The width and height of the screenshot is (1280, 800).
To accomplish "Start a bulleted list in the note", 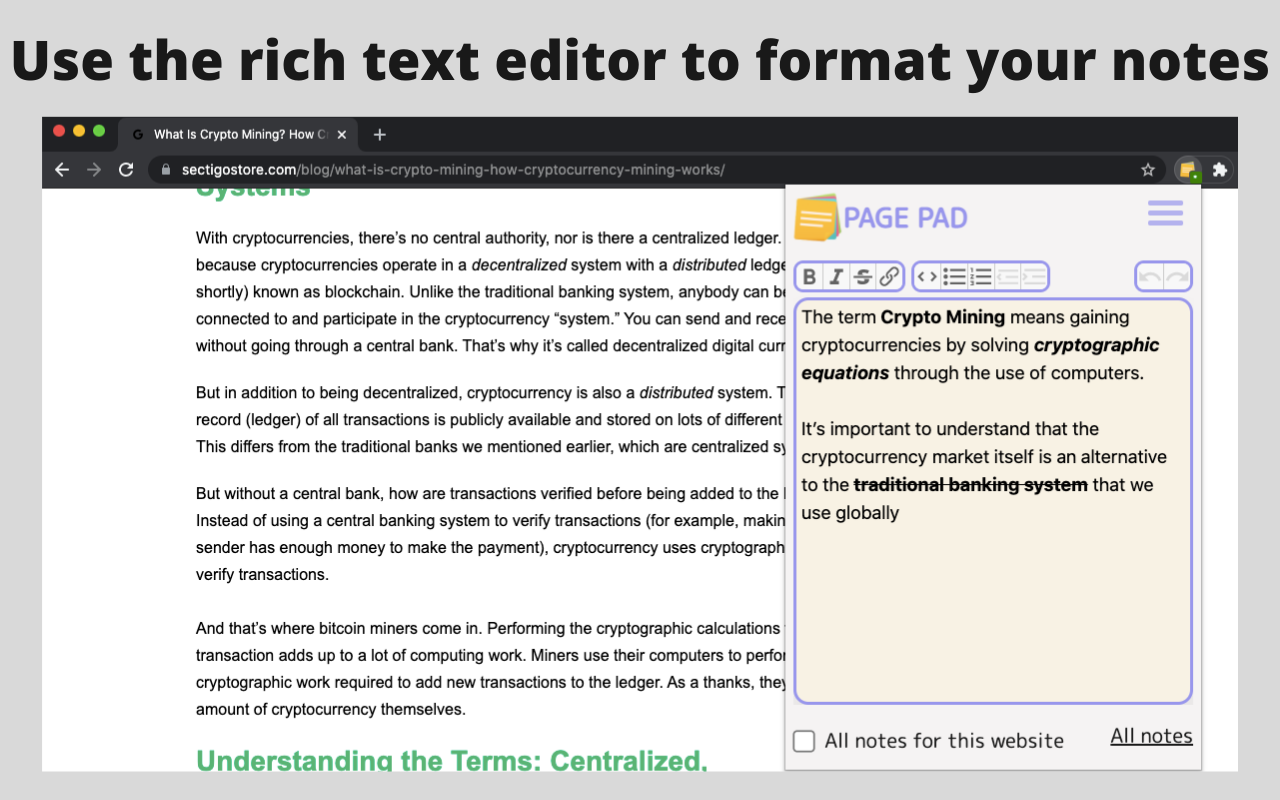I will pos(955,277).
